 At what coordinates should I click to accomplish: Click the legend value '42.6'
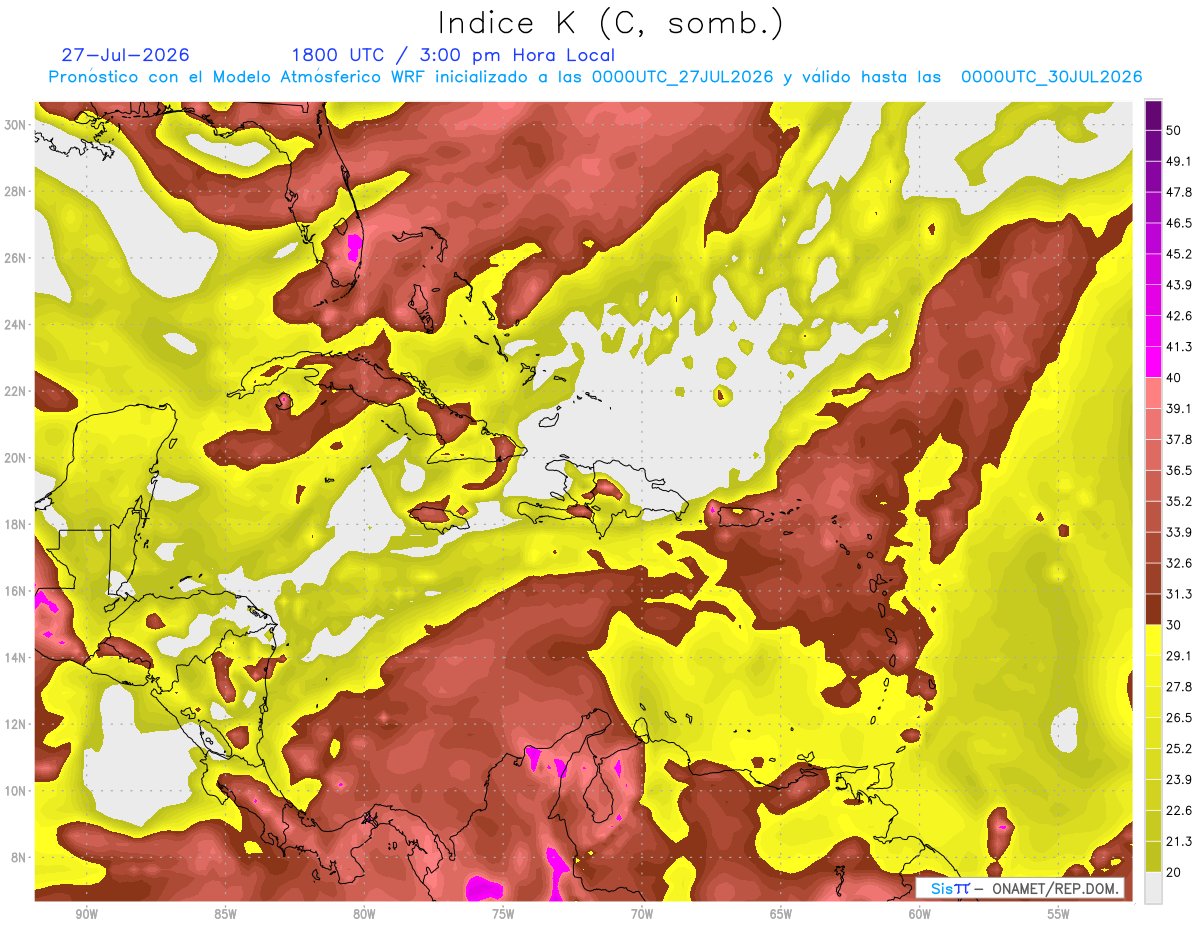[x=1179, y=316]
